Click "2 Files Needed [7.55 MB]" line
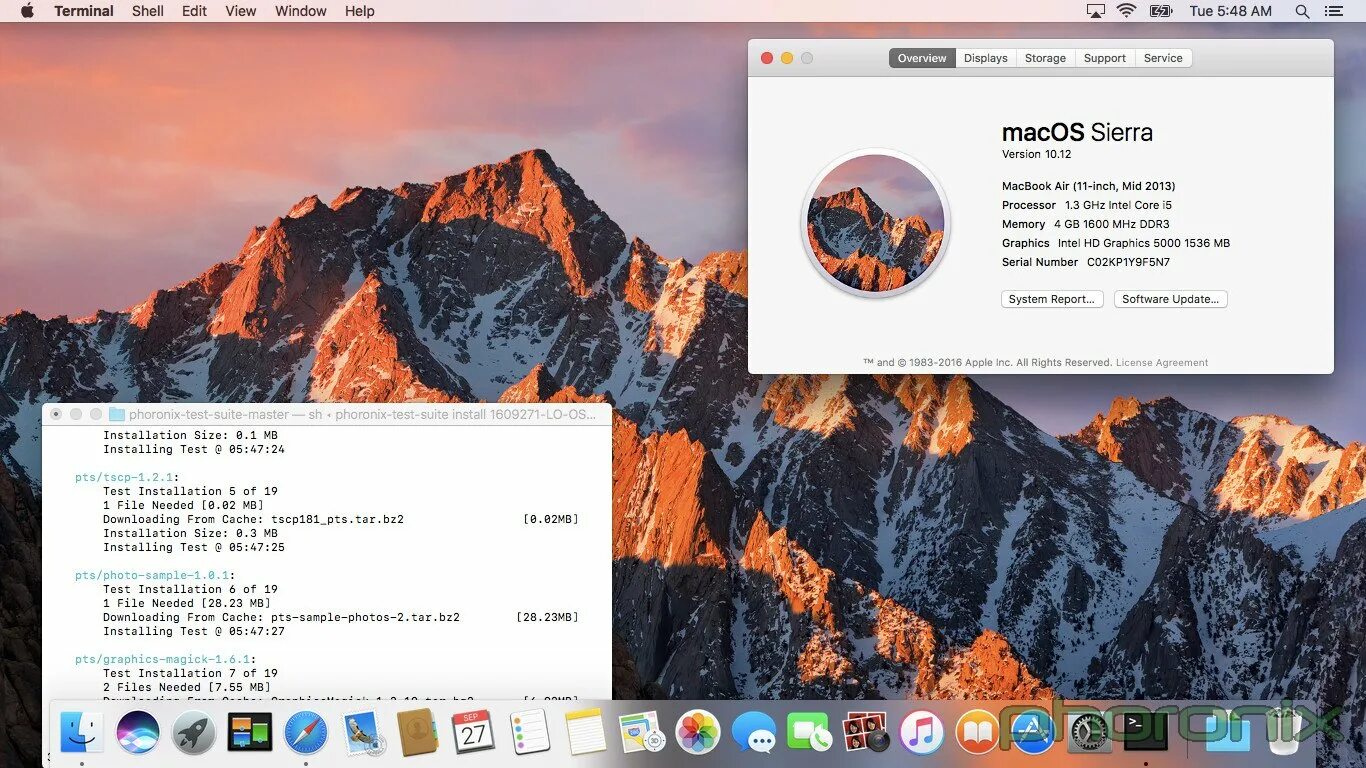 pos(187,687)
